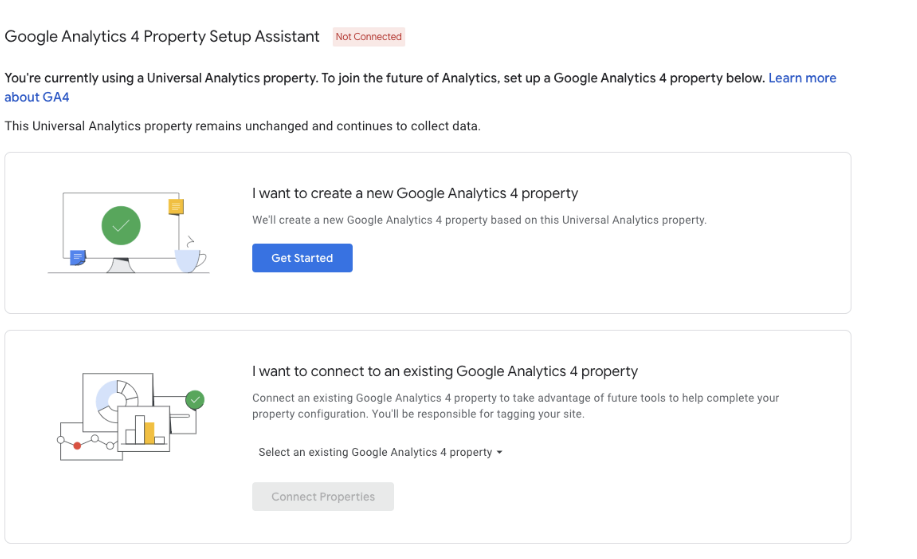
Task: Click the monitor stand in the first illustration
Action: pos(121,265)
